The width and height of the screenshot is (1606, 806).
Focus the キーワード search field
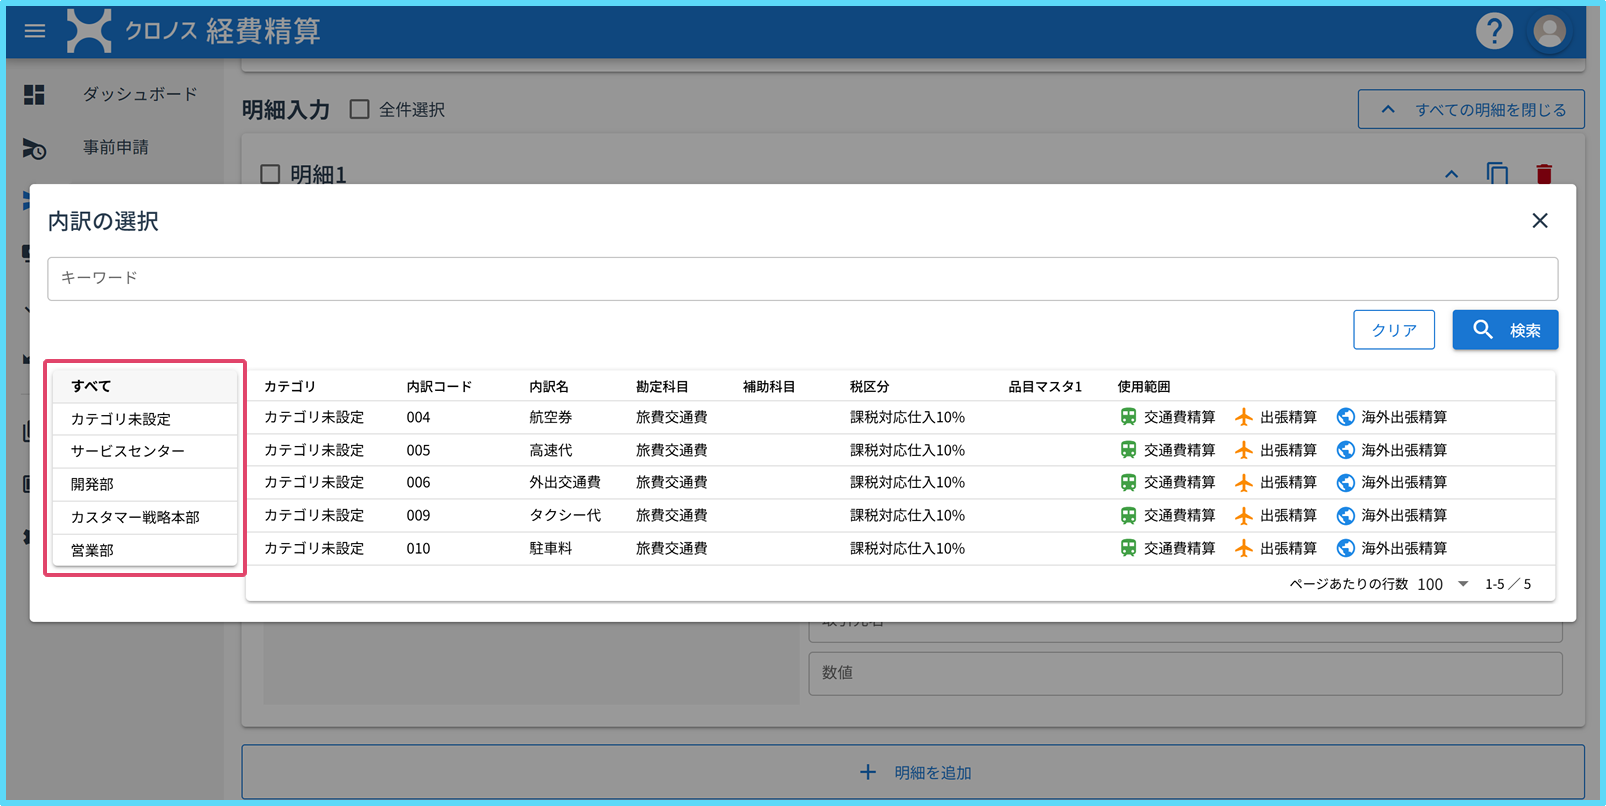802,278
